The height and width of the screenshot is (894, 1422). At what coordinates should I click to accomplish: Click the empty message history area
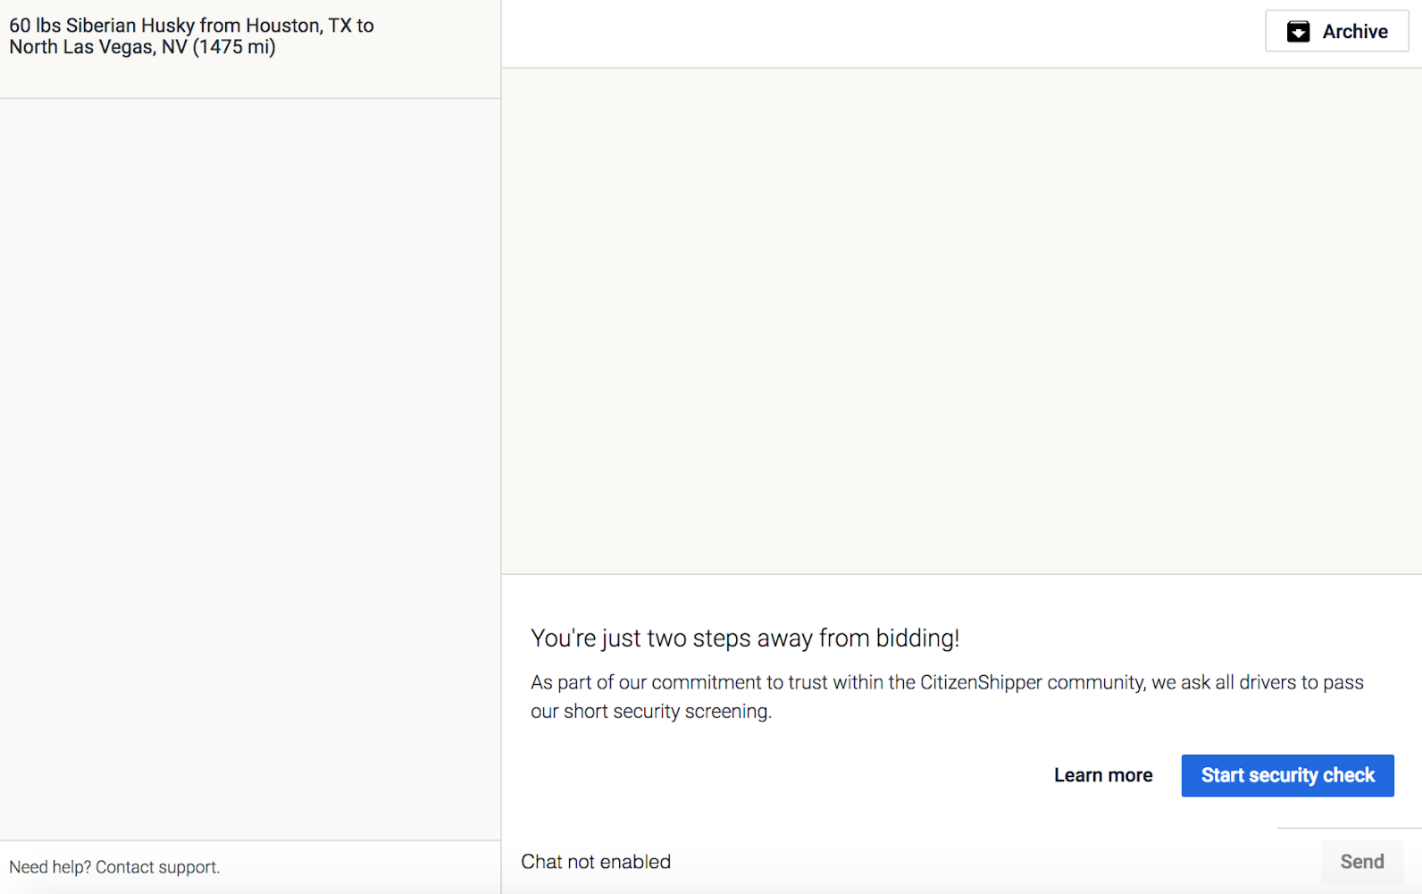click(960, 320)
